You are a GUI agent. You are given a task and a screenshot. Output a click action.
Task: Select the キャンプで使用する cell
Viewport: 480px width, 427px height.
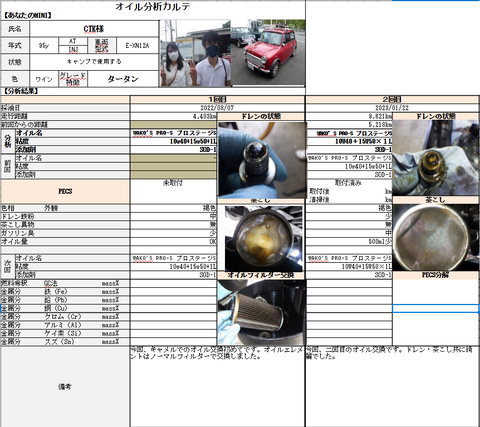(x=94, y=62)
